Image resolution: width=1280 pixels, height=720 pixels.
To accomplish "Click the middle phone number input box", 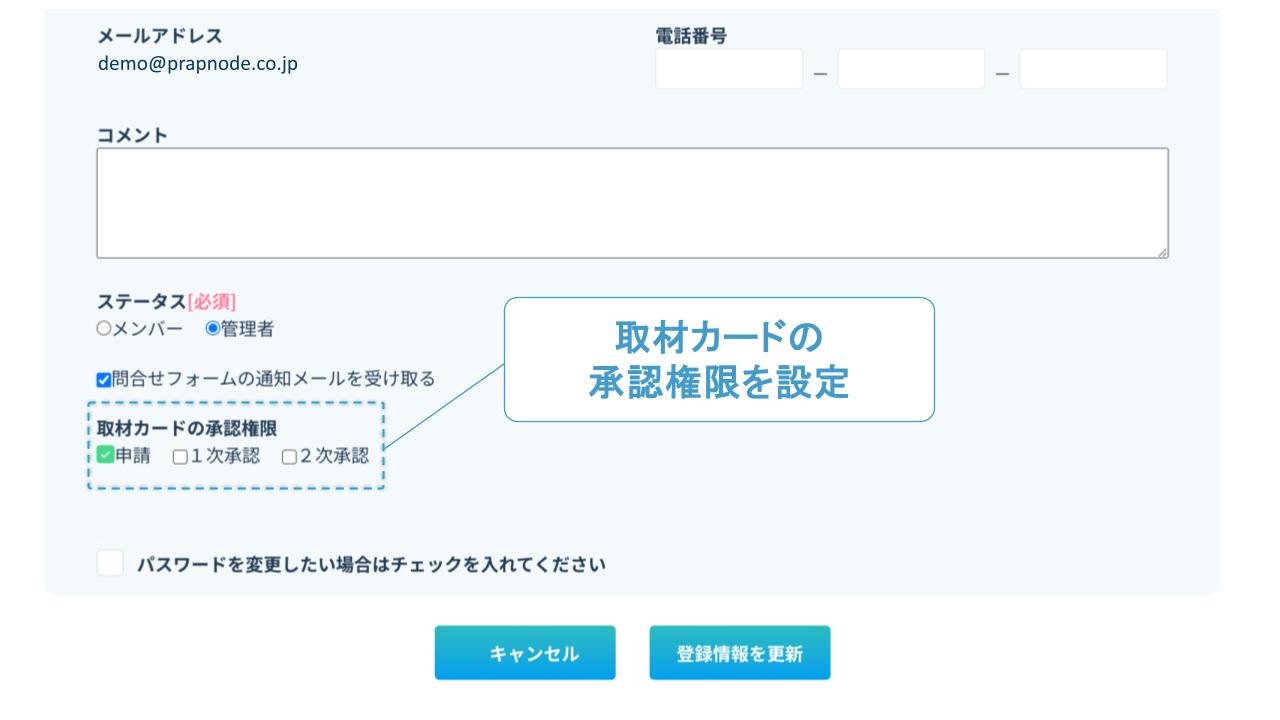I will [x=911, y=69].
